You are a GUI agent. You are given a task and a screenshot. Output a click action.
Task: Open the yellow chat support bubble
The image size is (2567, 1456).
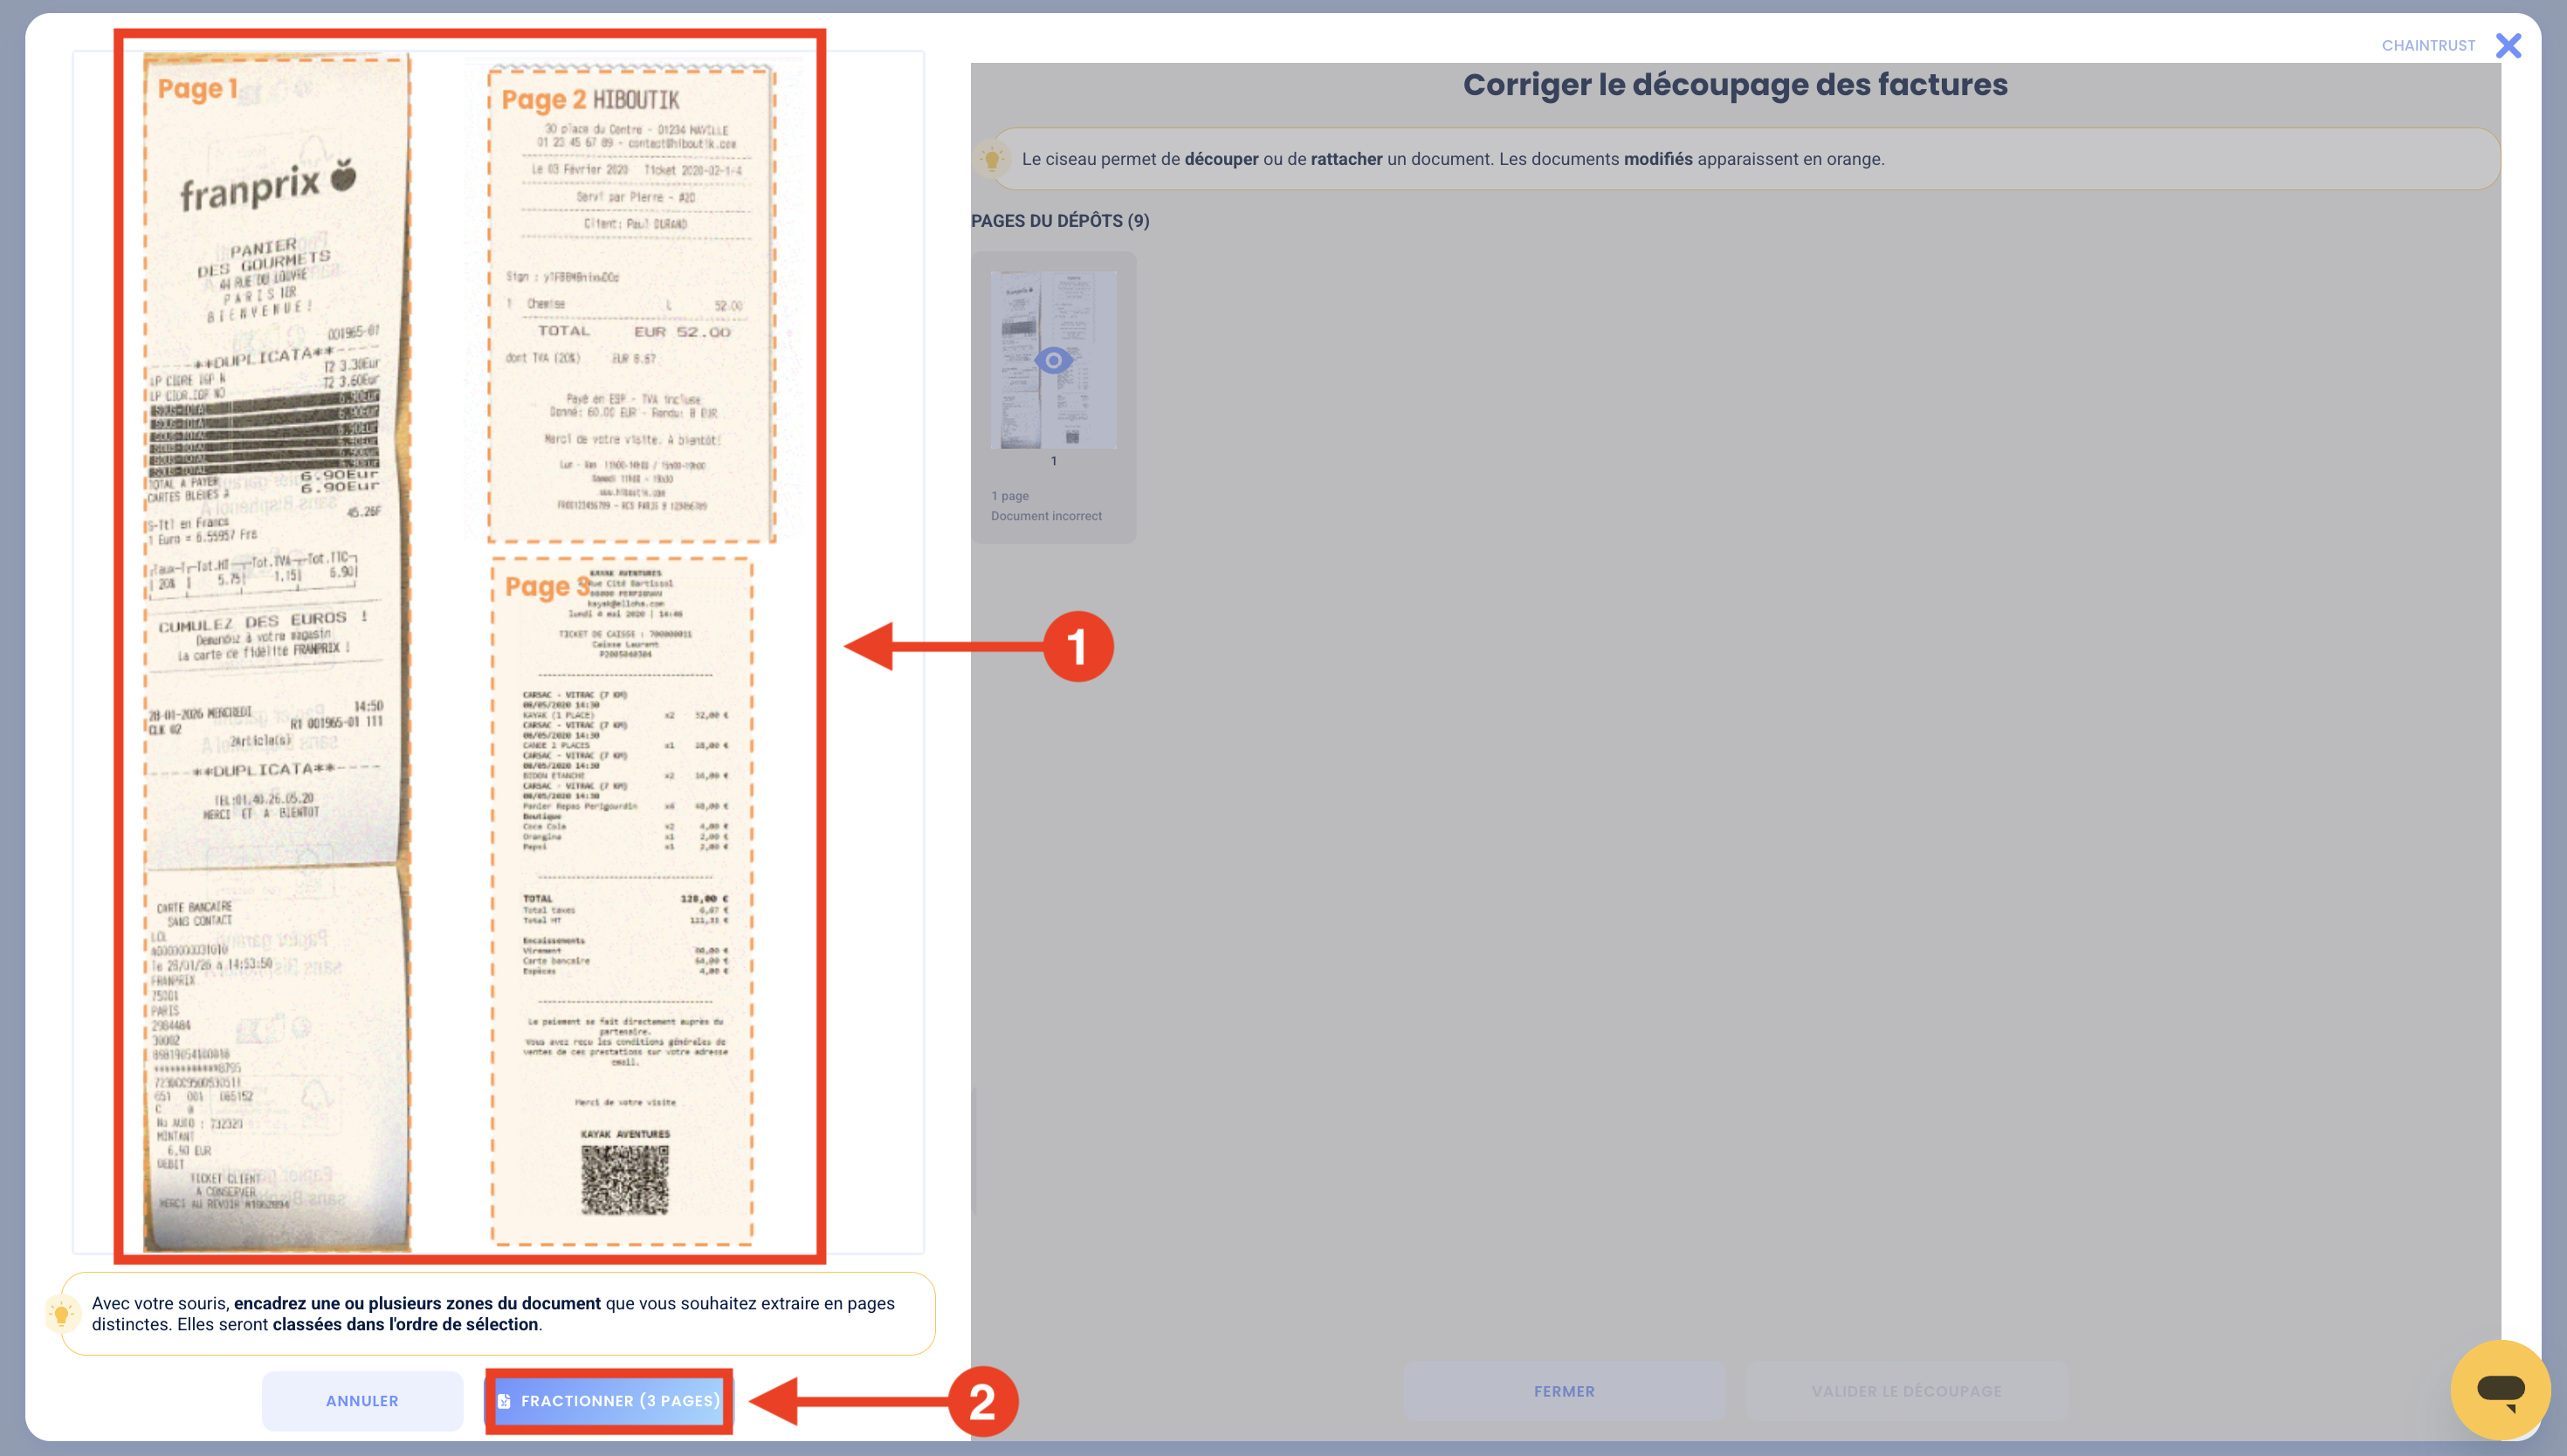[2500, 1389]
